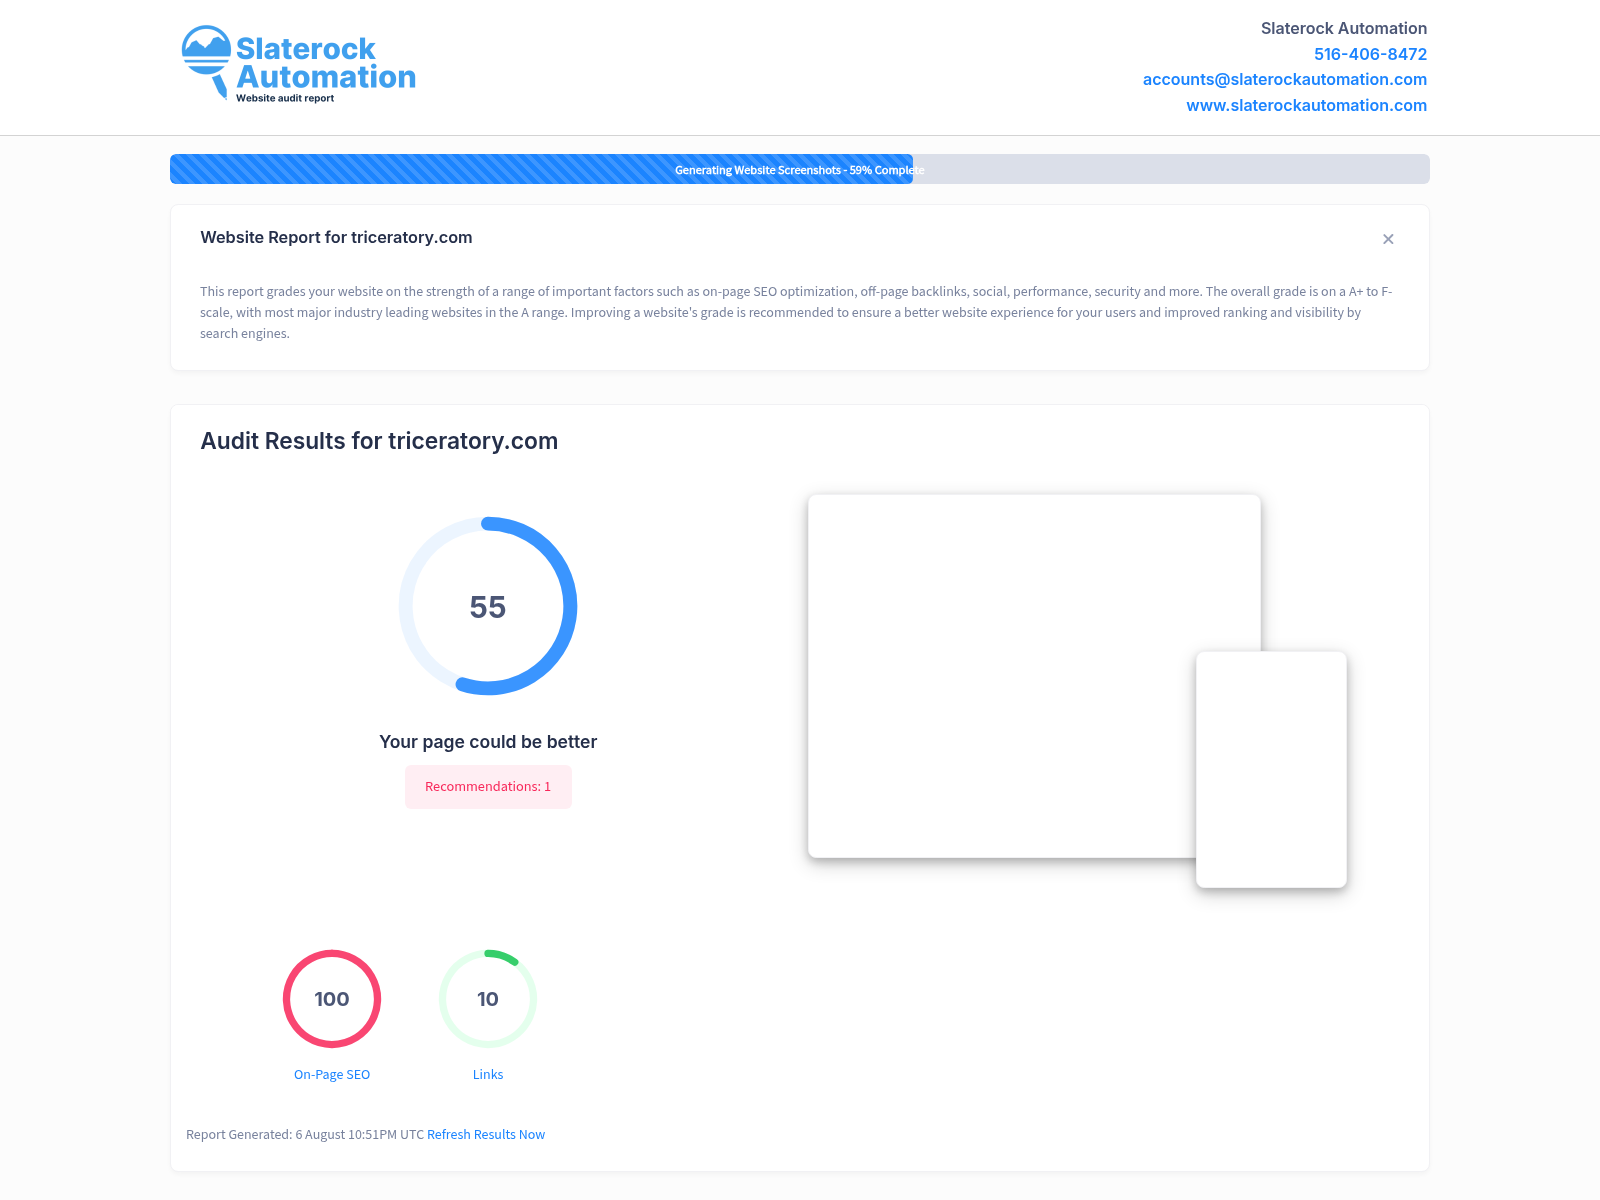
Task: Click the report description paragraph
Action: tap(796, 313)
